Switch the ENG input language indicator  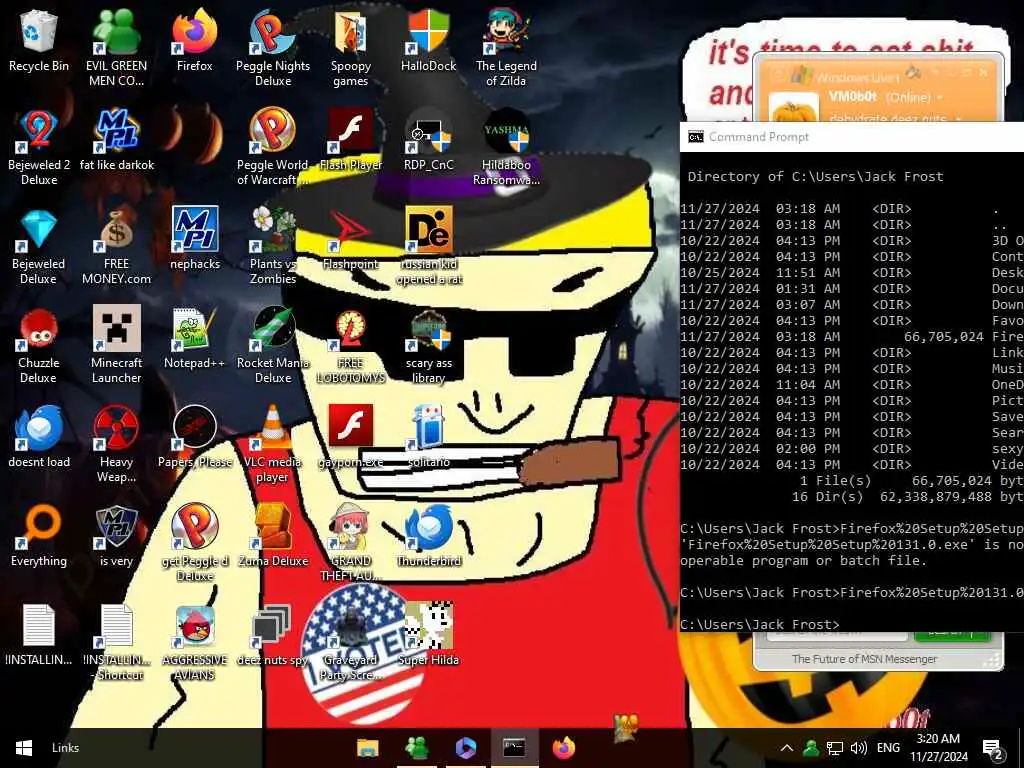[x=888, y=748]
